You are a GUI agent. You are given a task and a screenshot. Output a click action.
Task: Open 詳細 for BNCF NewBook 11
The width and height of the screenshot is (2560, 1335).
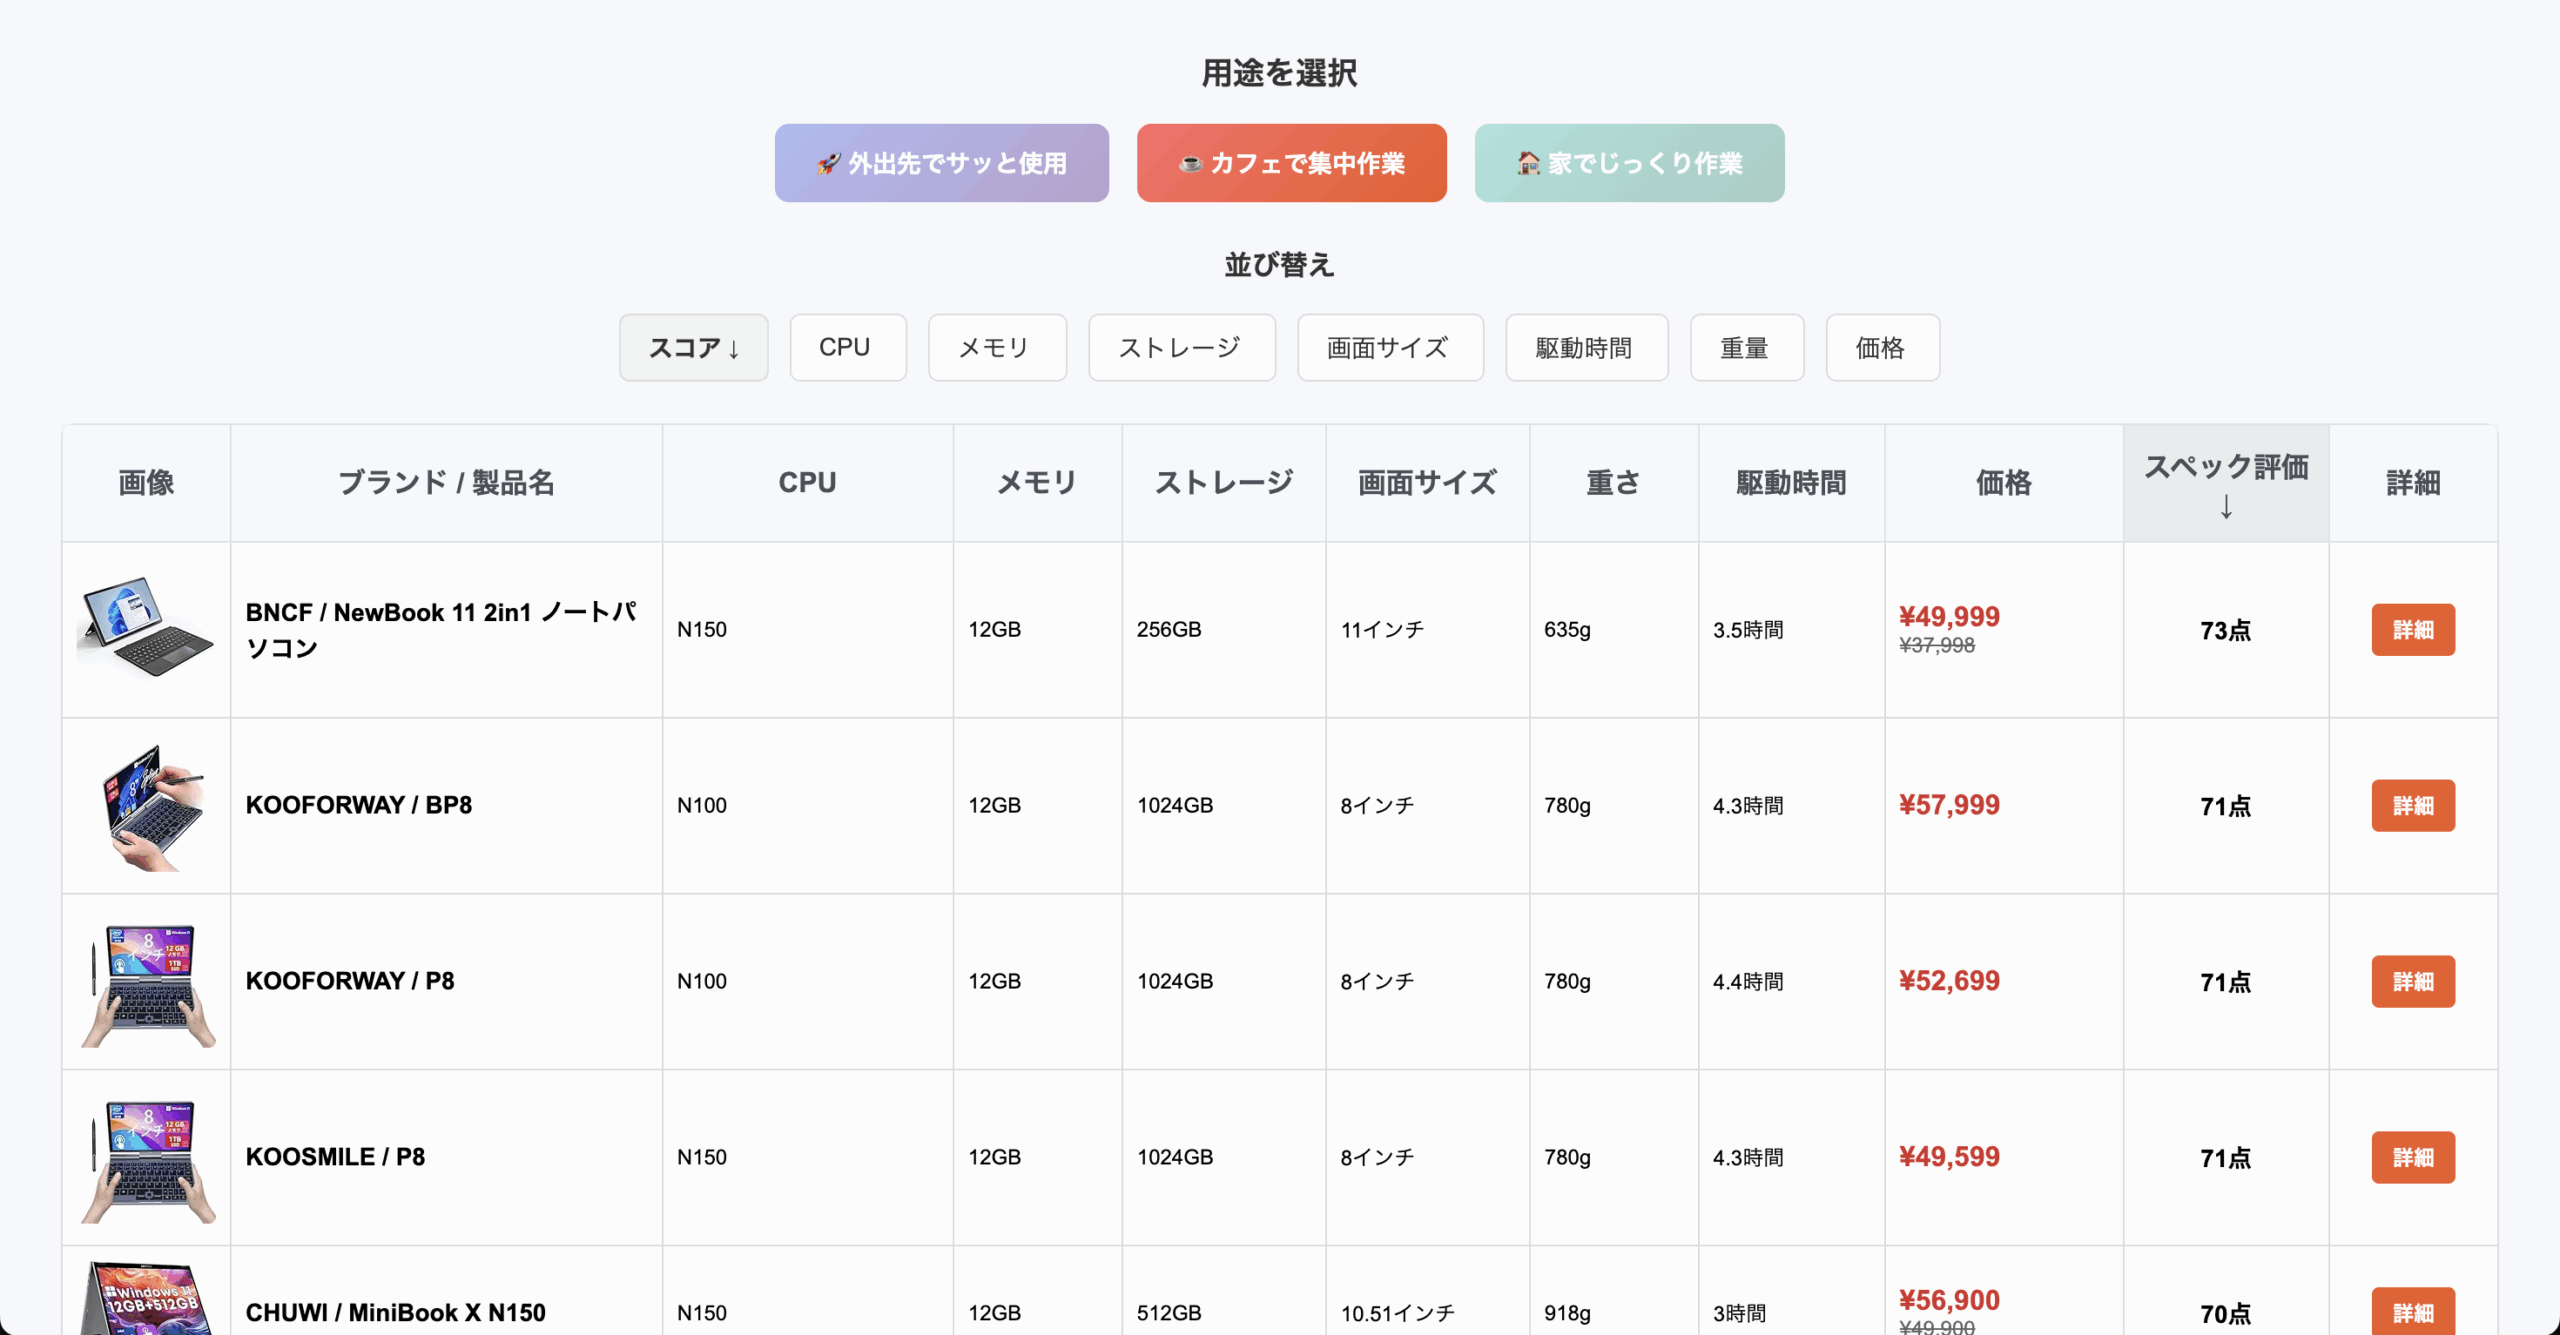pos(2412,630)
